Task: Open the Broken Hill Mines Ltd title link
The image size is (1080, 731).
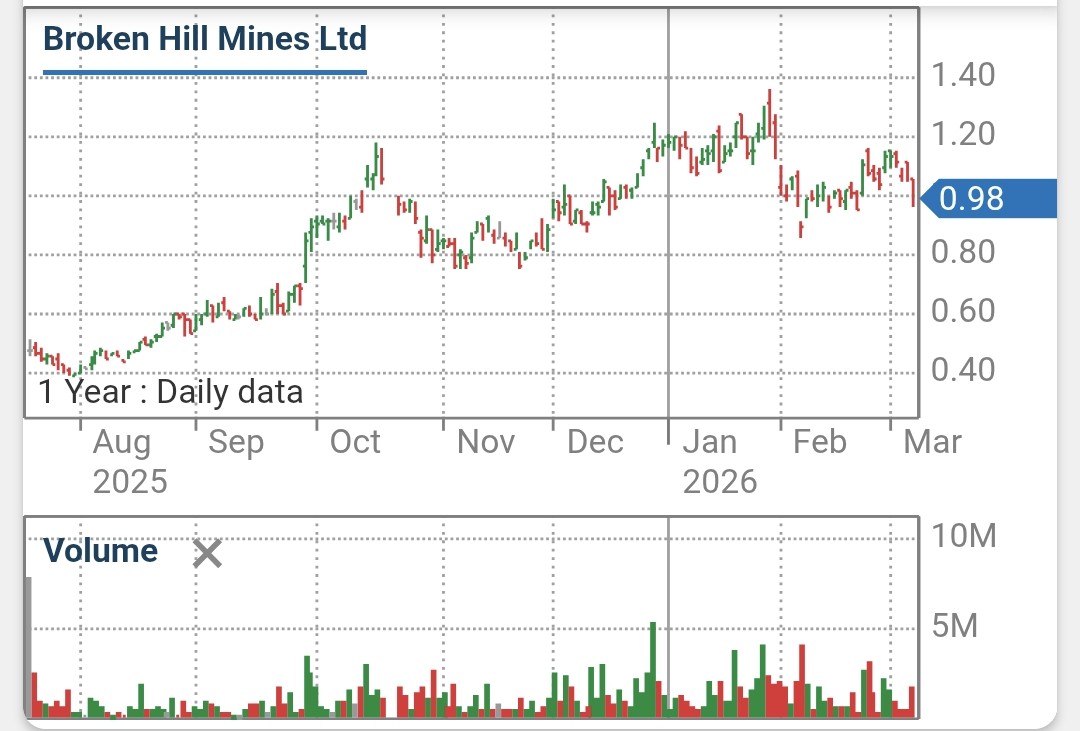Action: click(205, 39)
